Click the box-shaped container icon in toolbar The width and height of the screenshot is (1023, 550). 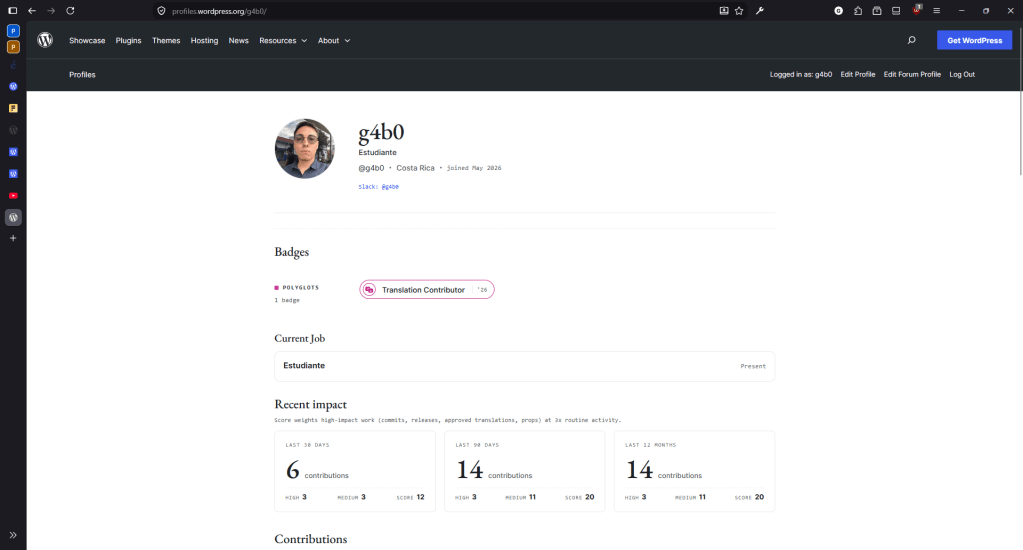click(877, 11)
